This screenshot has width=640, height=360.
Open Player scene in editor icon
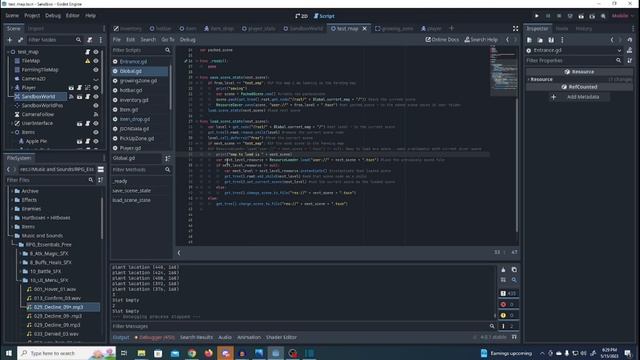[71, 88]
